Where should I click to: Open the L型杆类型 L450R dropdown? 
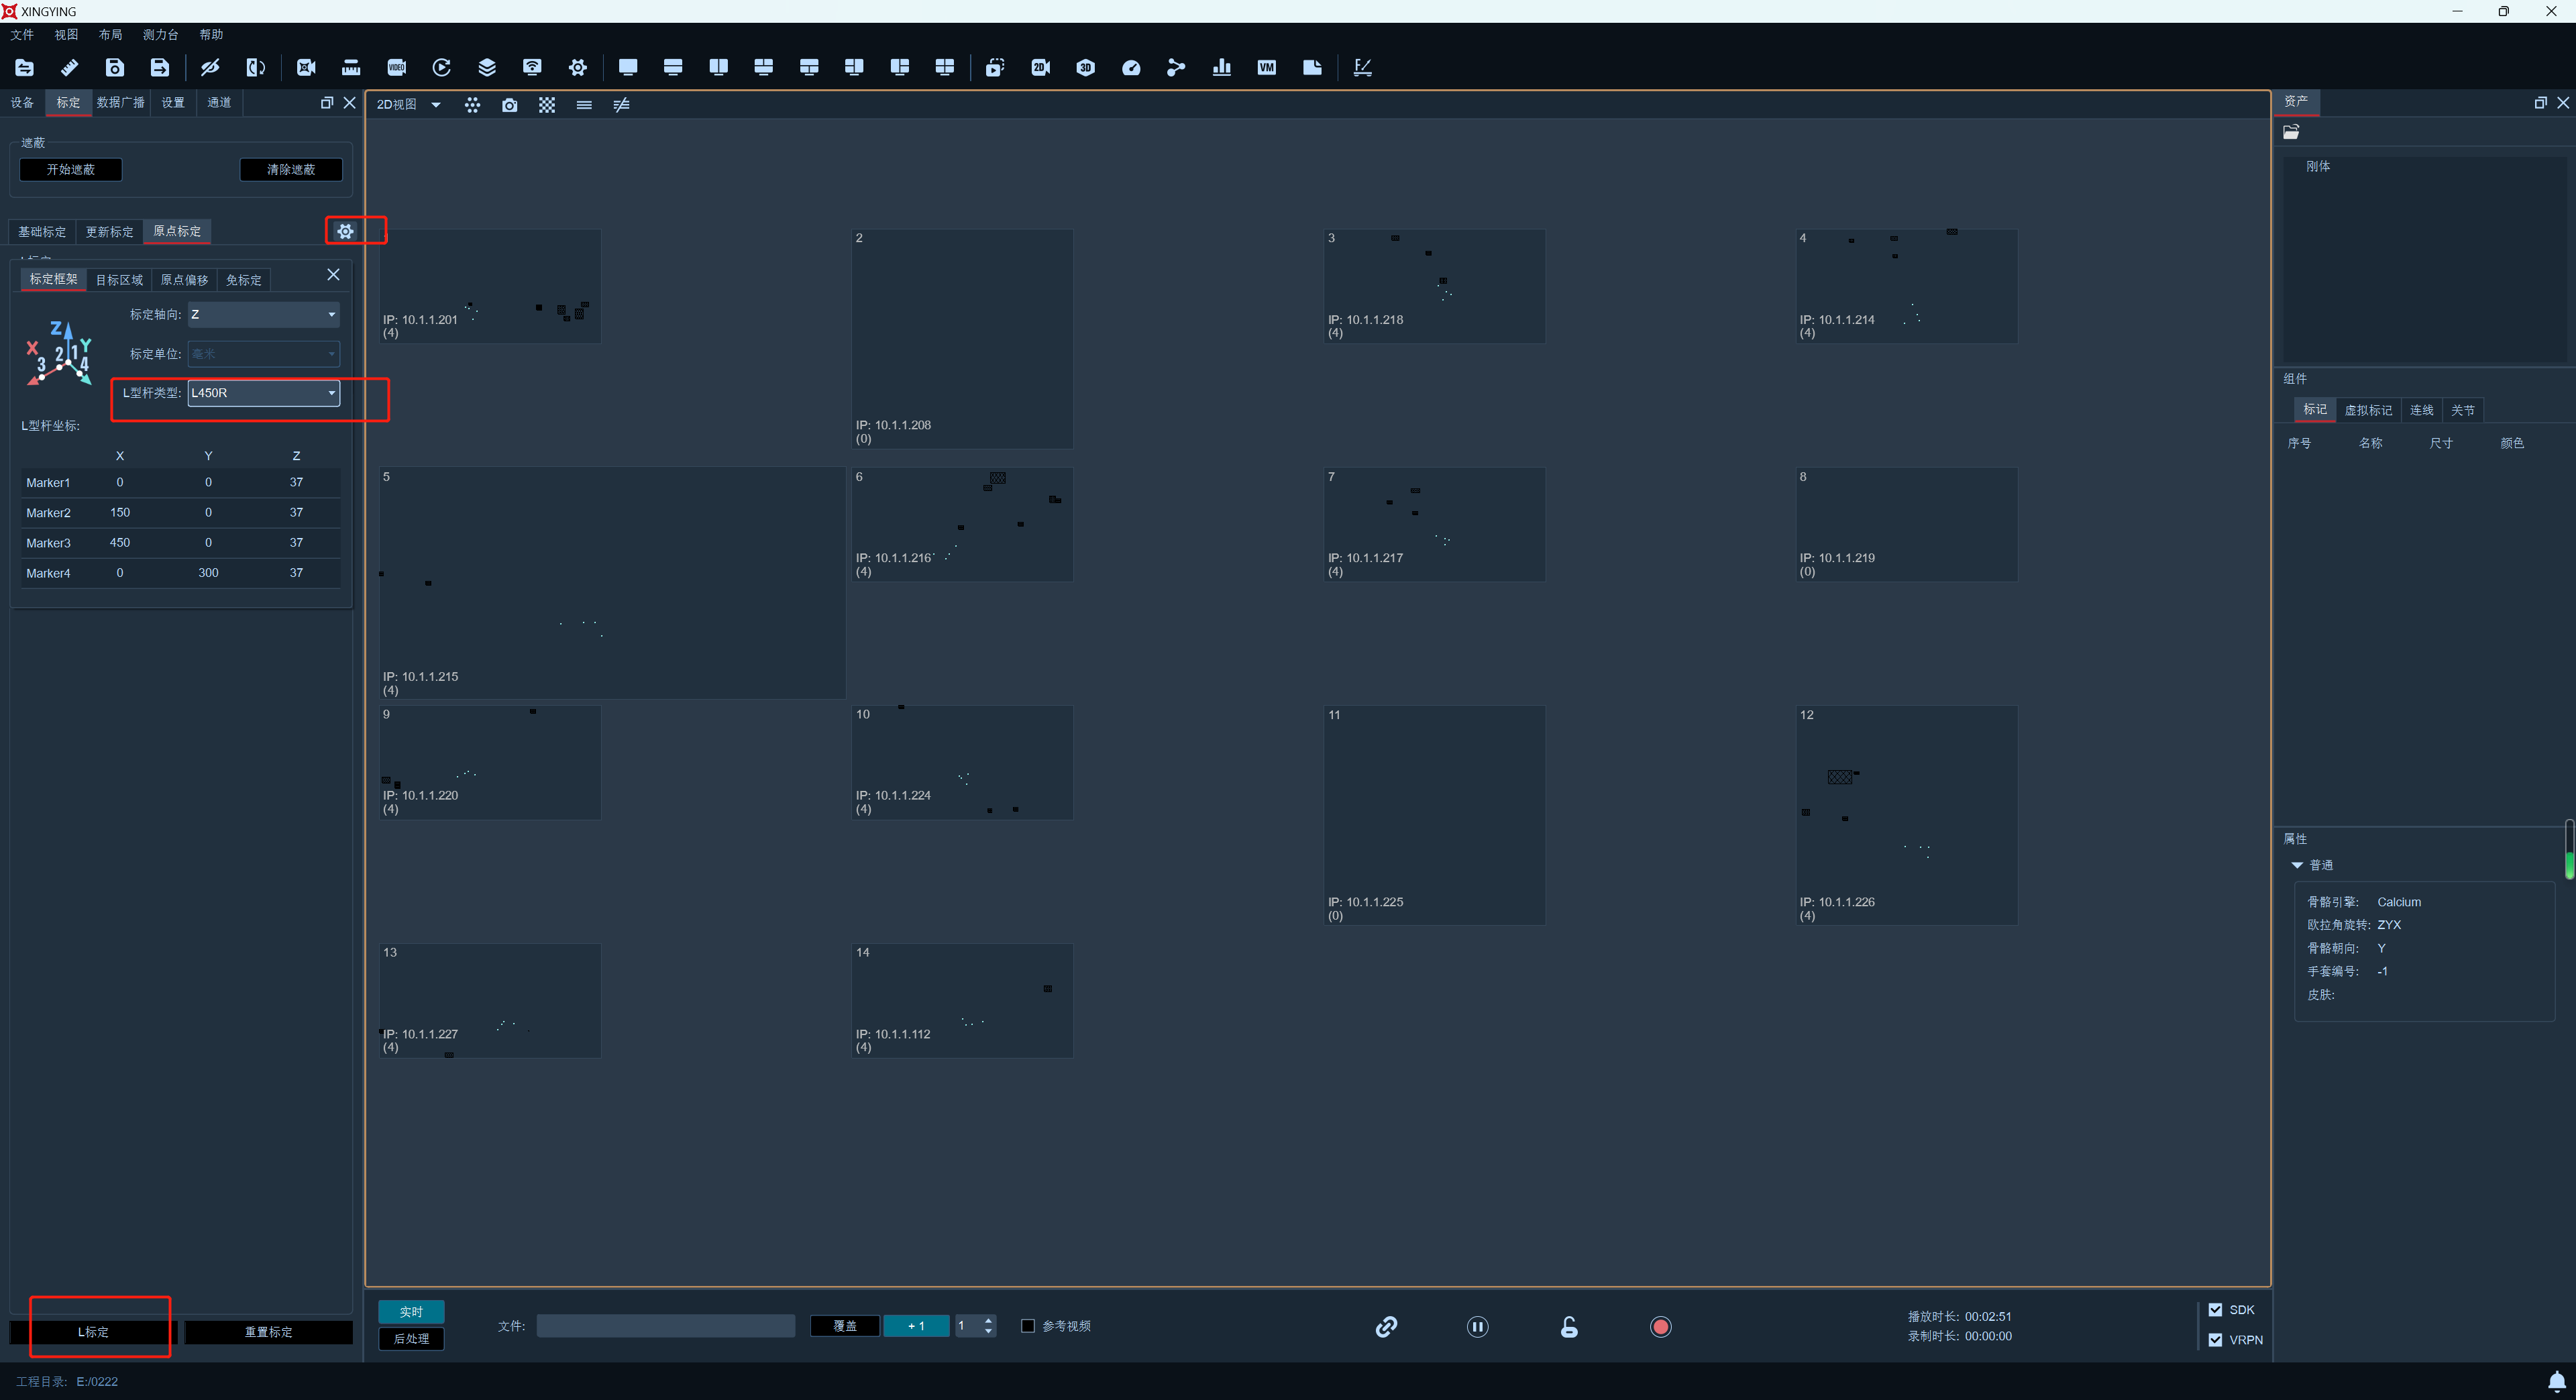(x=263, y=393)
